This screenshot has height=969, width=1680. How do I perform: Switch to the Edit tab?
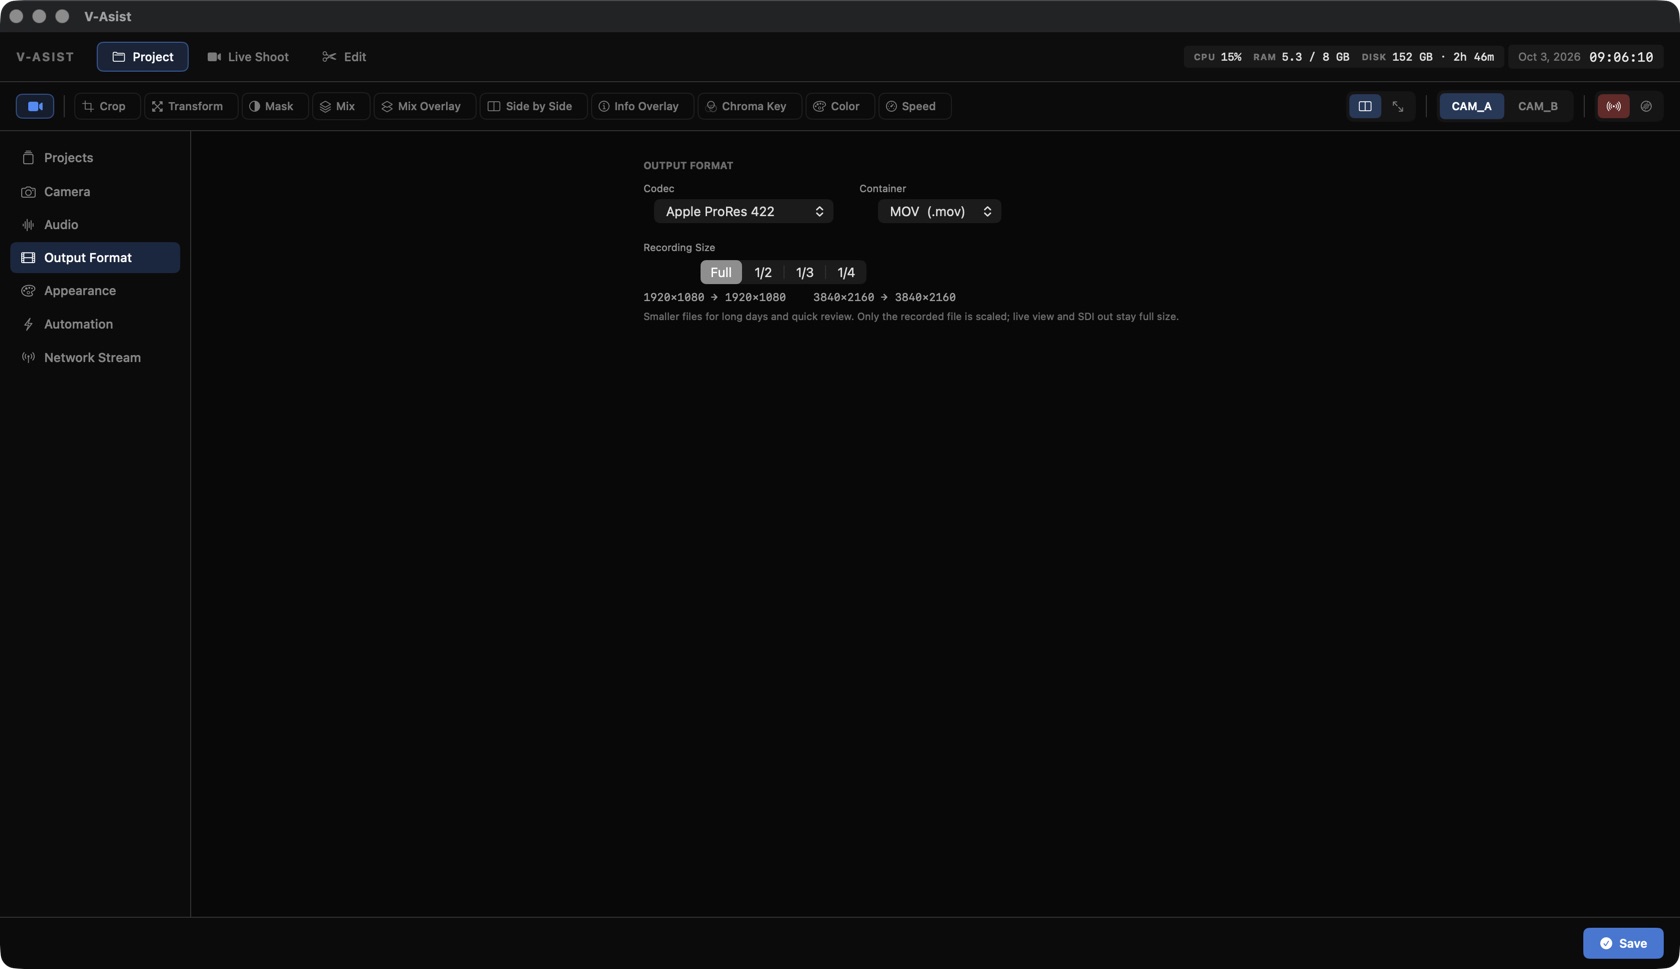click(x=344, y=57)
